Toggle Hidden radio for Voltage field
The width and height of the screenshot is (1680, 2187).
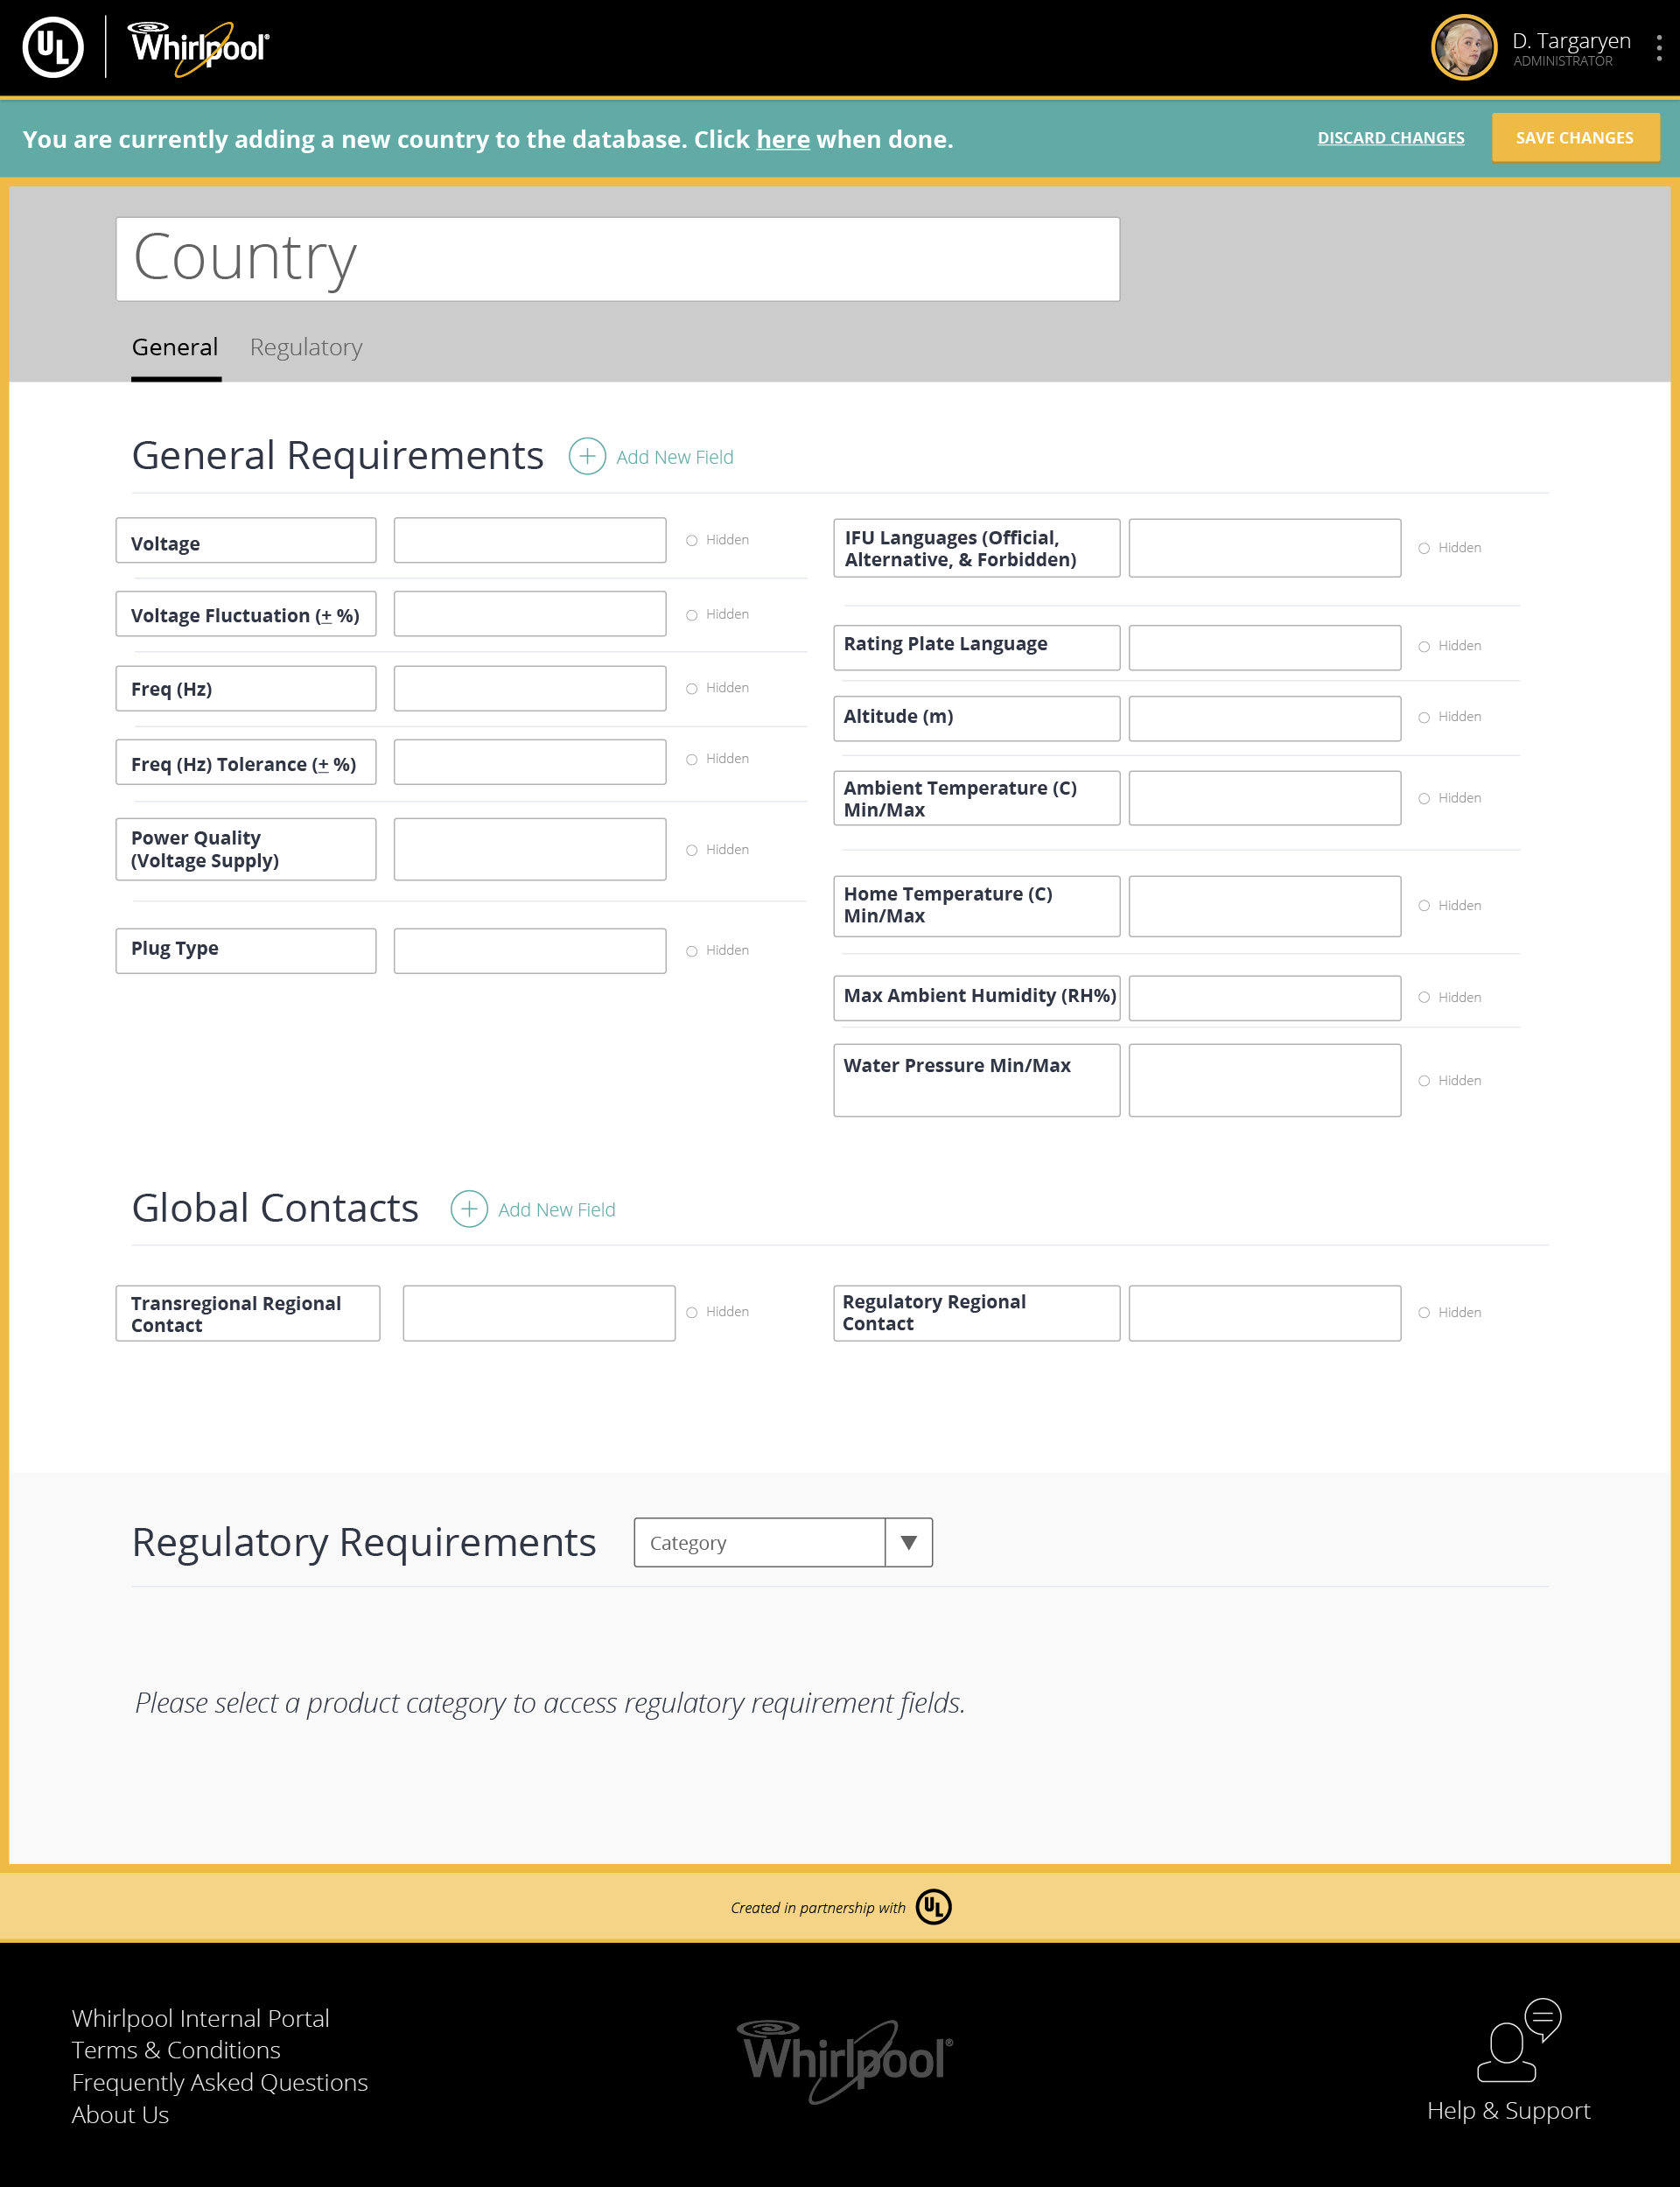tap(691, 540)
